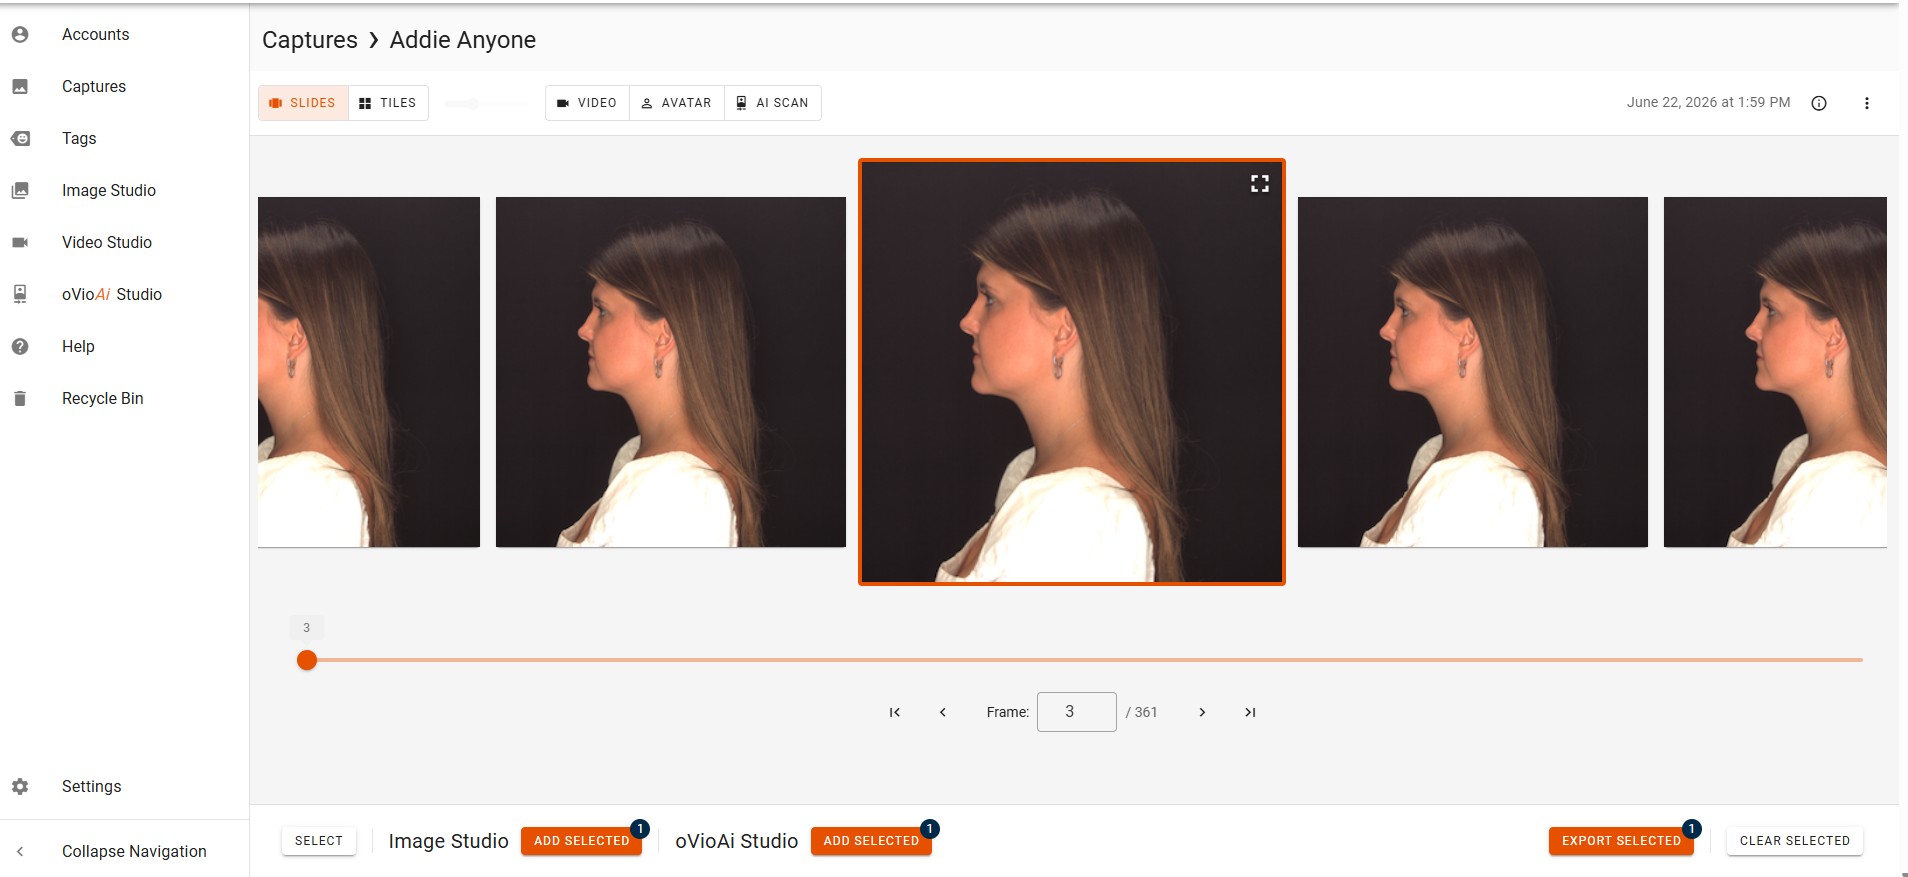Select the cropped rightmost profile thumbnail
Viewport: 1908px width, 877px height.
click(x=1775, y=372)
